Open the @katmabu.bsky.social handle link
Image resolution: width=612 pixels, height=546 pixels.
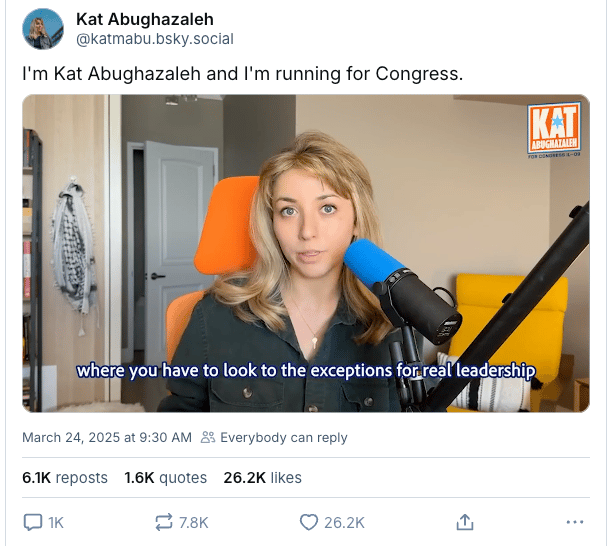point(155,39)
